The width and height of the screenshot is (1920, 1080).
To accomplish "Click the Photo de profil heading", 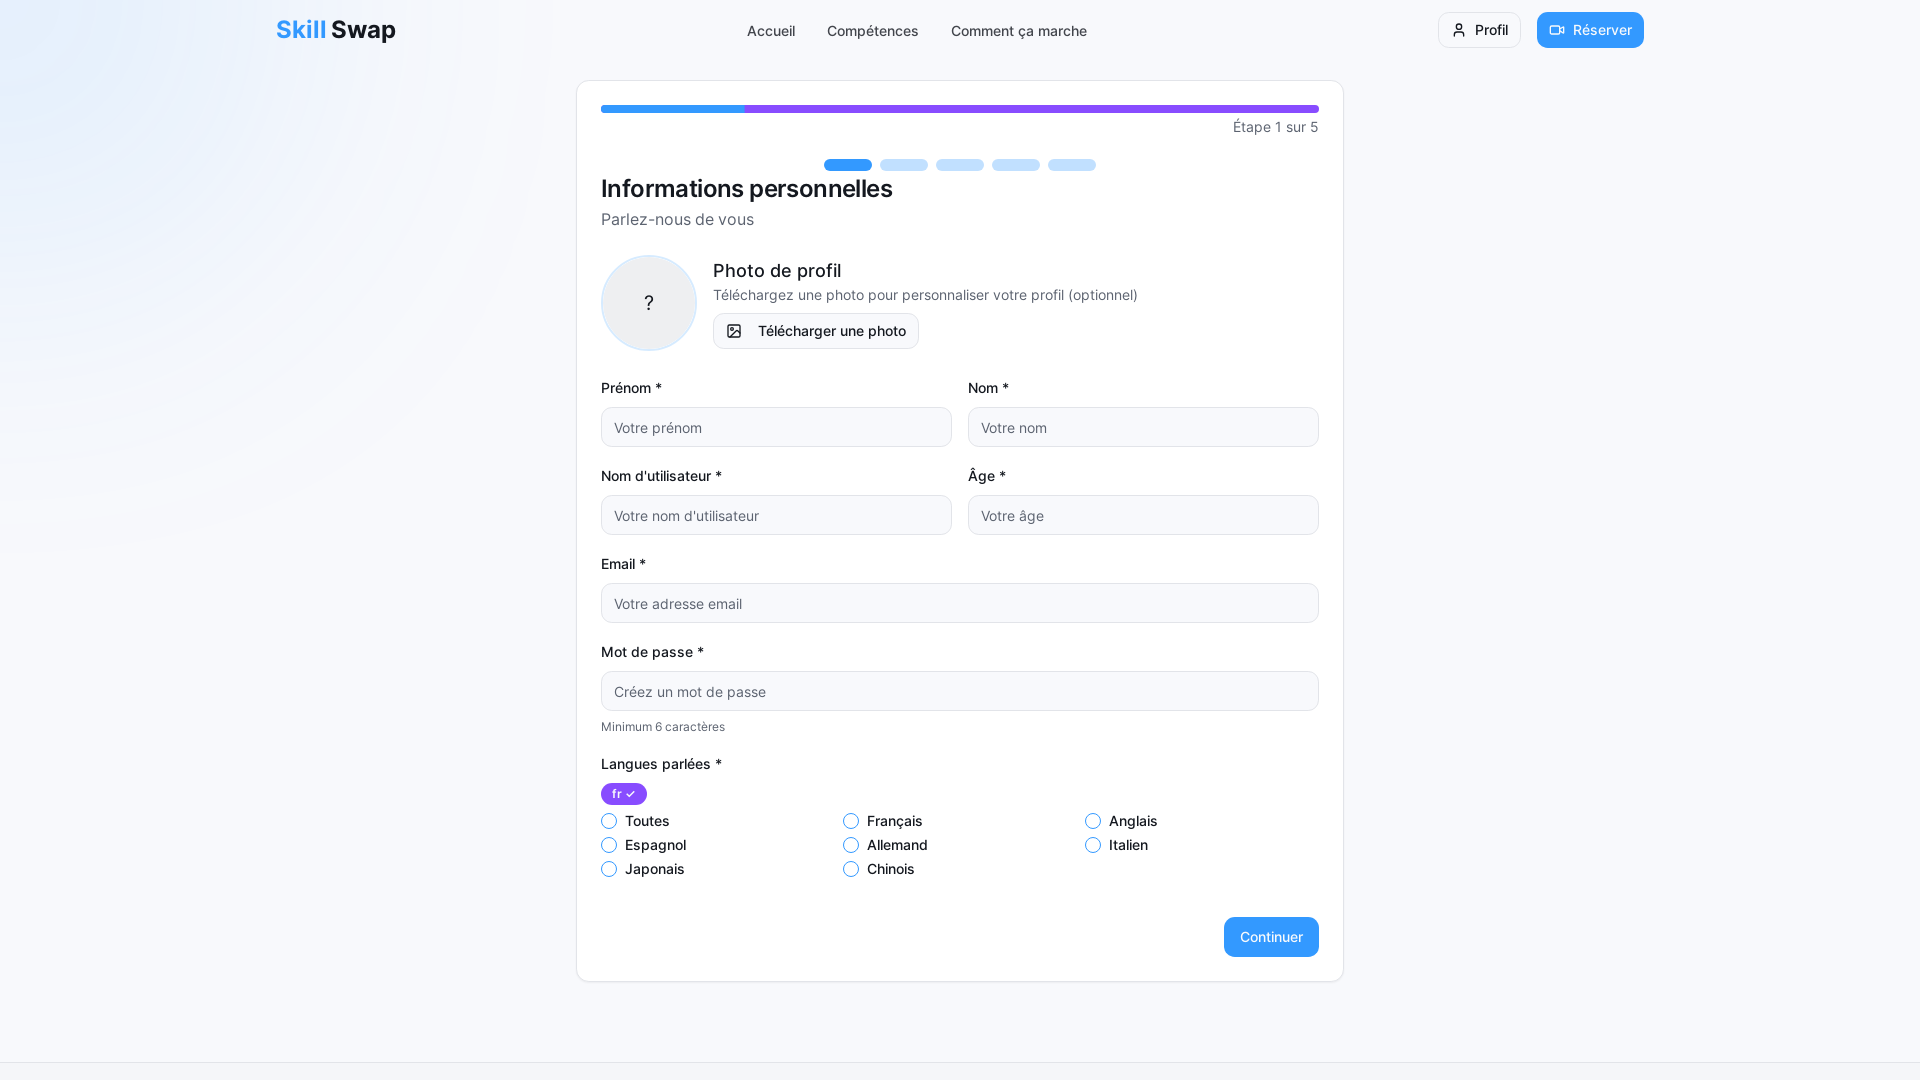I will coord(777,271).
